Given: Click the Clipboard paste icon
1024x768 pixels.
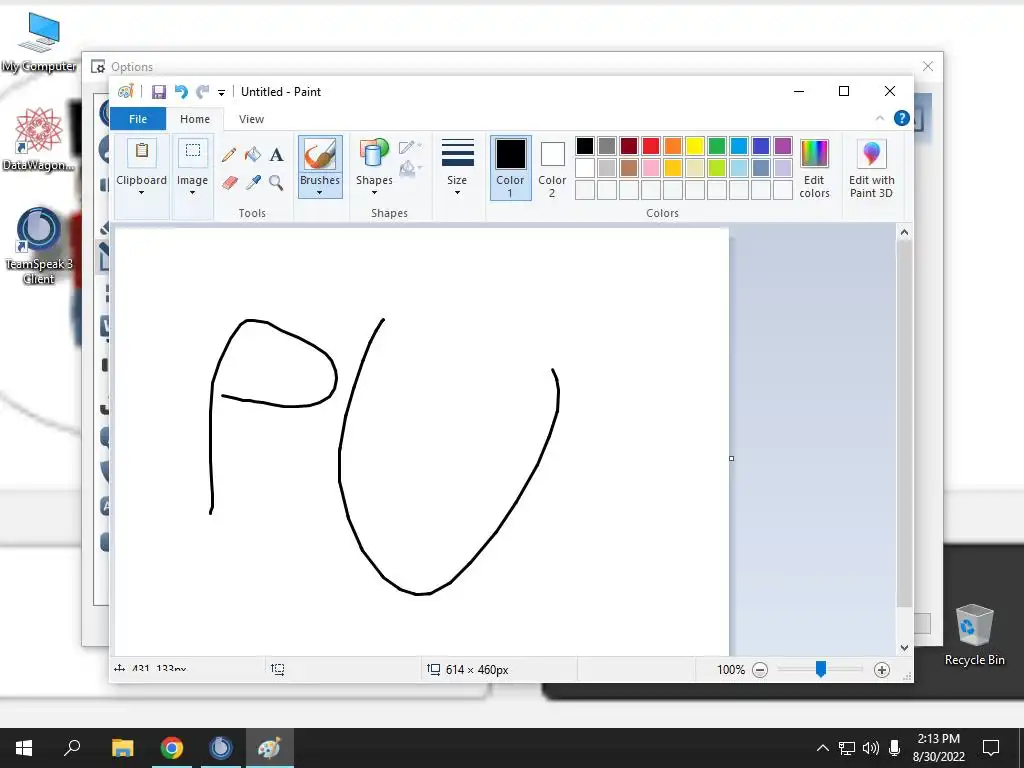Looking at the screenshot, I should (x=142, y=152).
